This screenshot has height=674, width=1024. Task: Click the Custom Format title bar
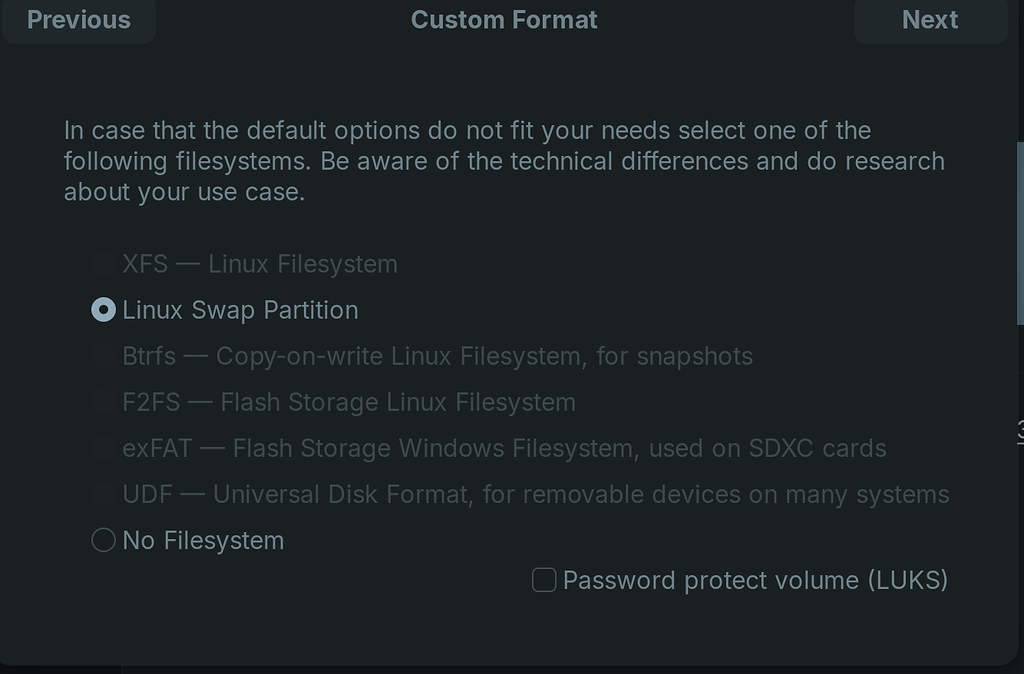tap(504, 20)
